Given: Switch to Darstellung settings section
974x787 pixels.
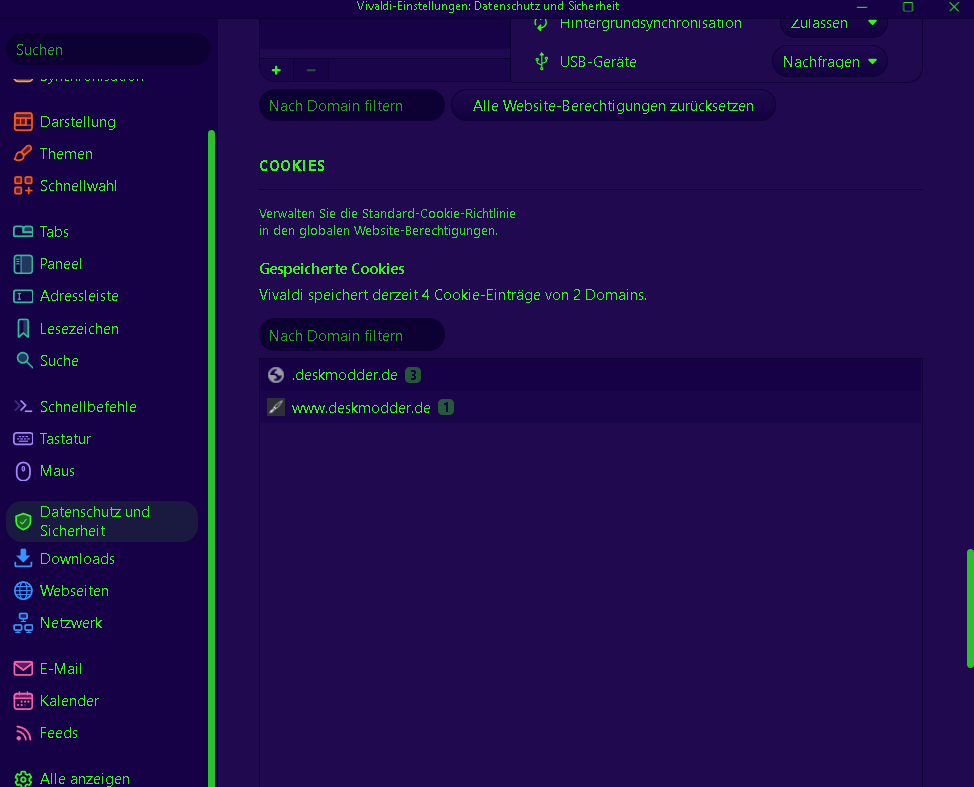Looking at the screenshot, I should click(x=78, y=122).
